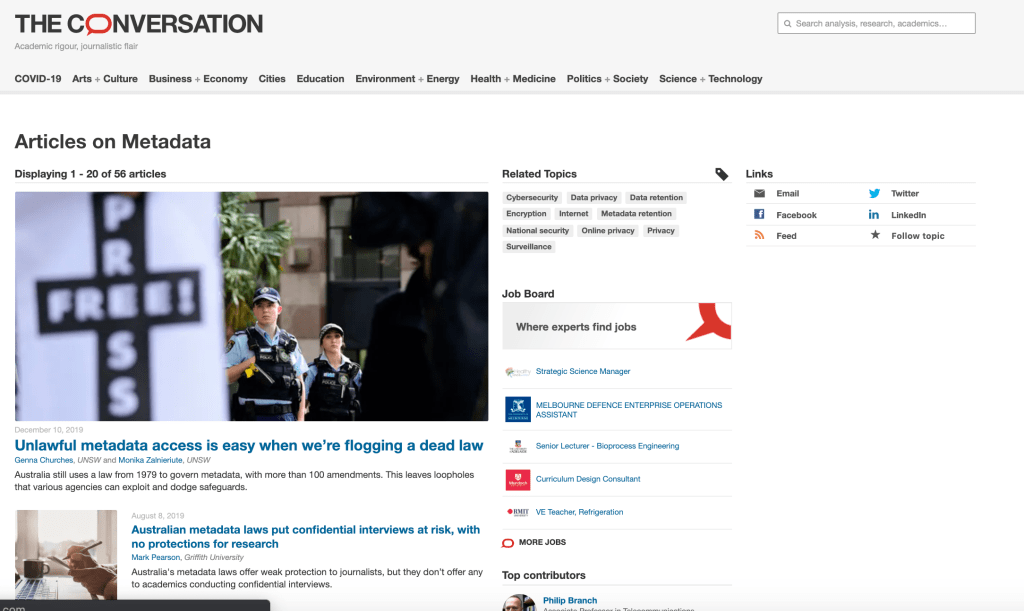Viewport: 1024px width, 611px height.
Task: Choose the Metadata retention tag
Action: point(636,214)
